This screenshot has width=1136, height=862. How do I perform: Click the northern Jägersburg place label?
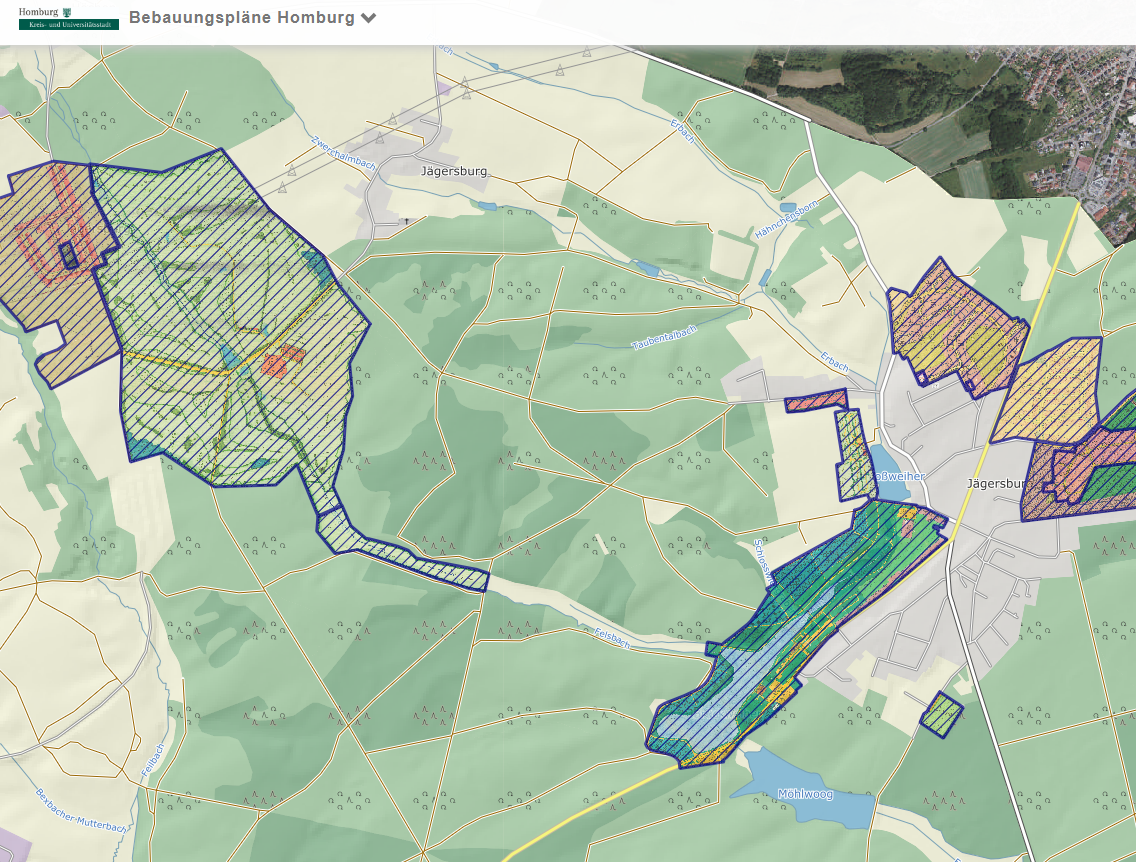pos(453,171)
